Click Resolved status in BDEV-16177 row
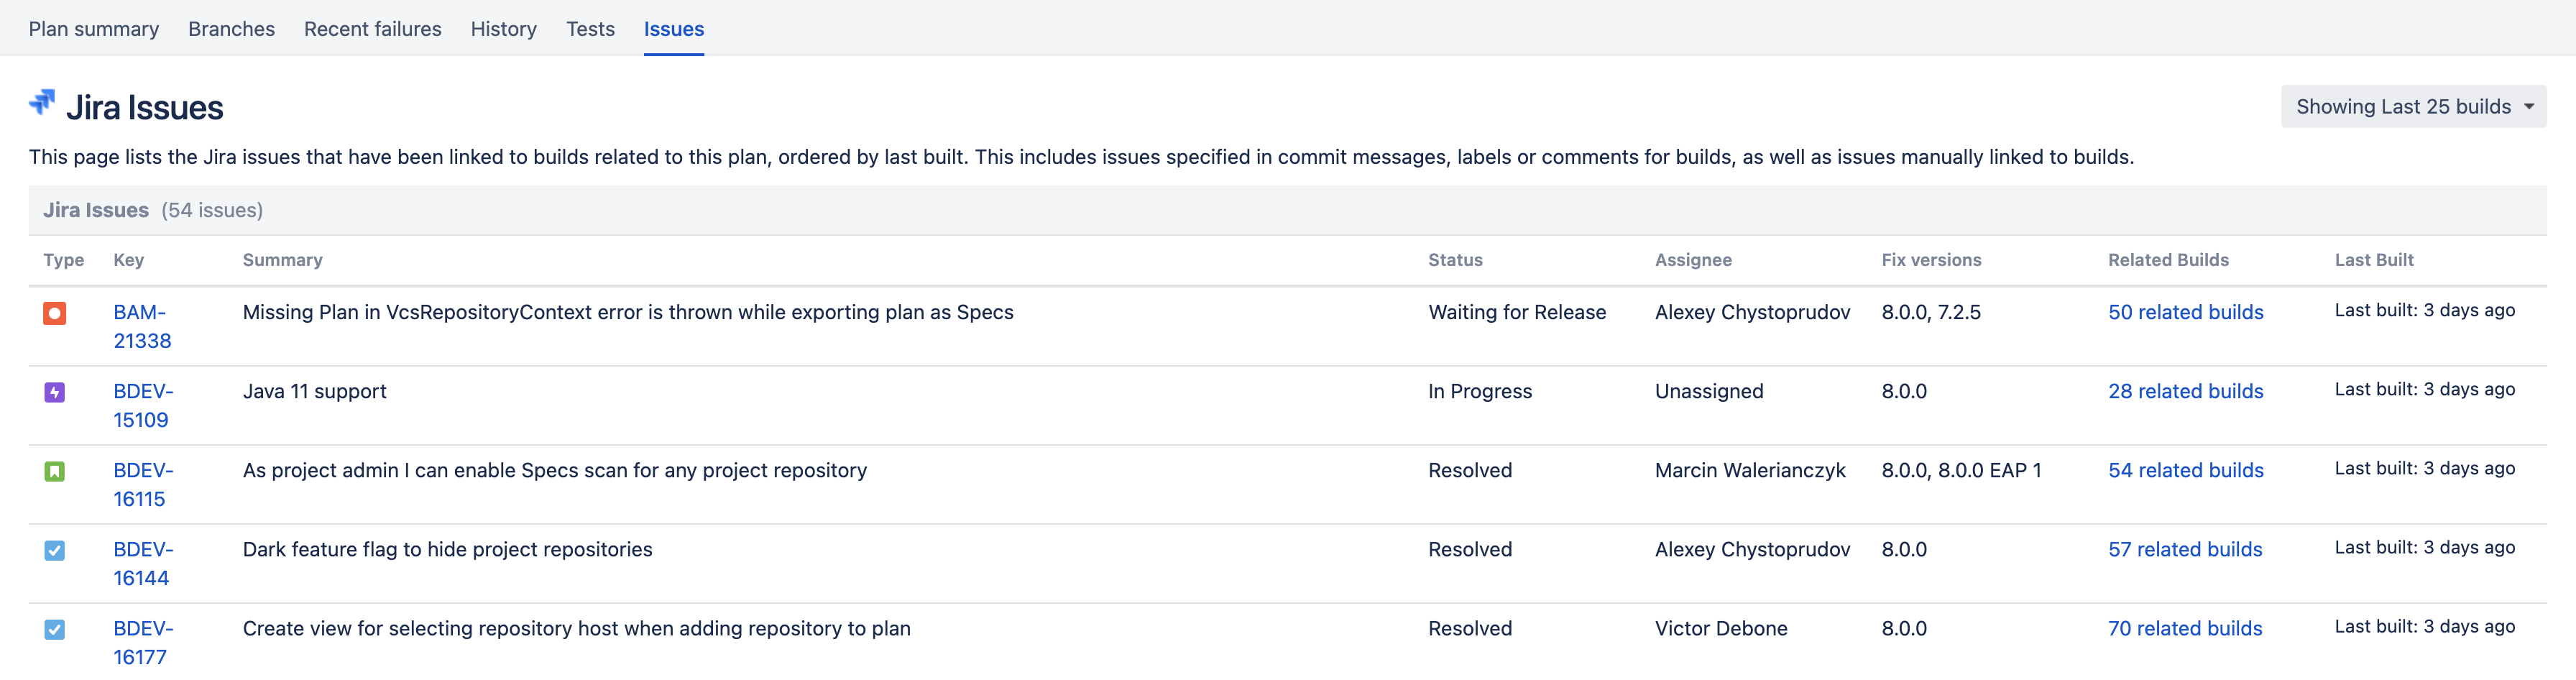This screenshot has width=2576, height=680. 1470,628
